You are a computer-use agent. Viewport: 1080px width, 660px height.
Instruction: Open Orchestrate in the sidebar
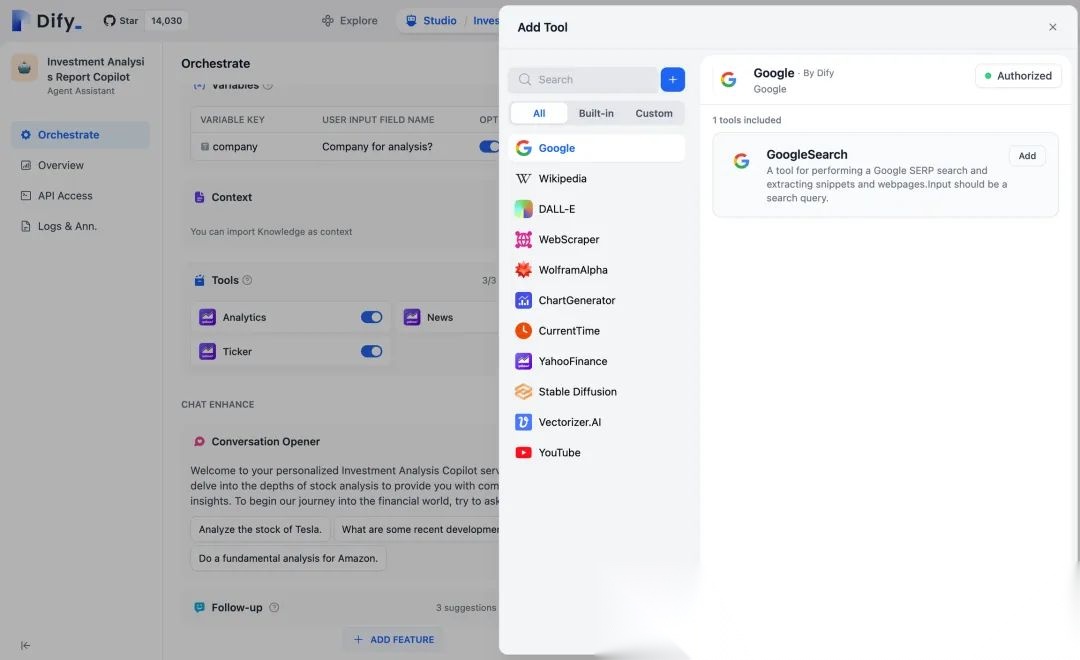pyautogui.click(x=81, y=135)
